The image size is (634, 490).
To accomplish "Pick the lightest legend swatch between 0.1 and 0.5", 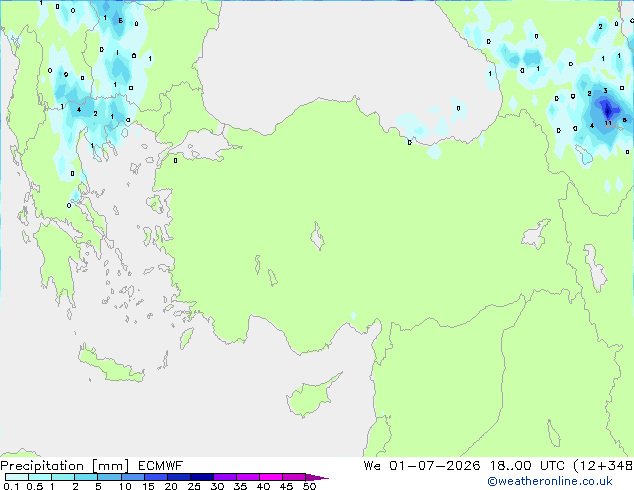I will click(17, 477).
